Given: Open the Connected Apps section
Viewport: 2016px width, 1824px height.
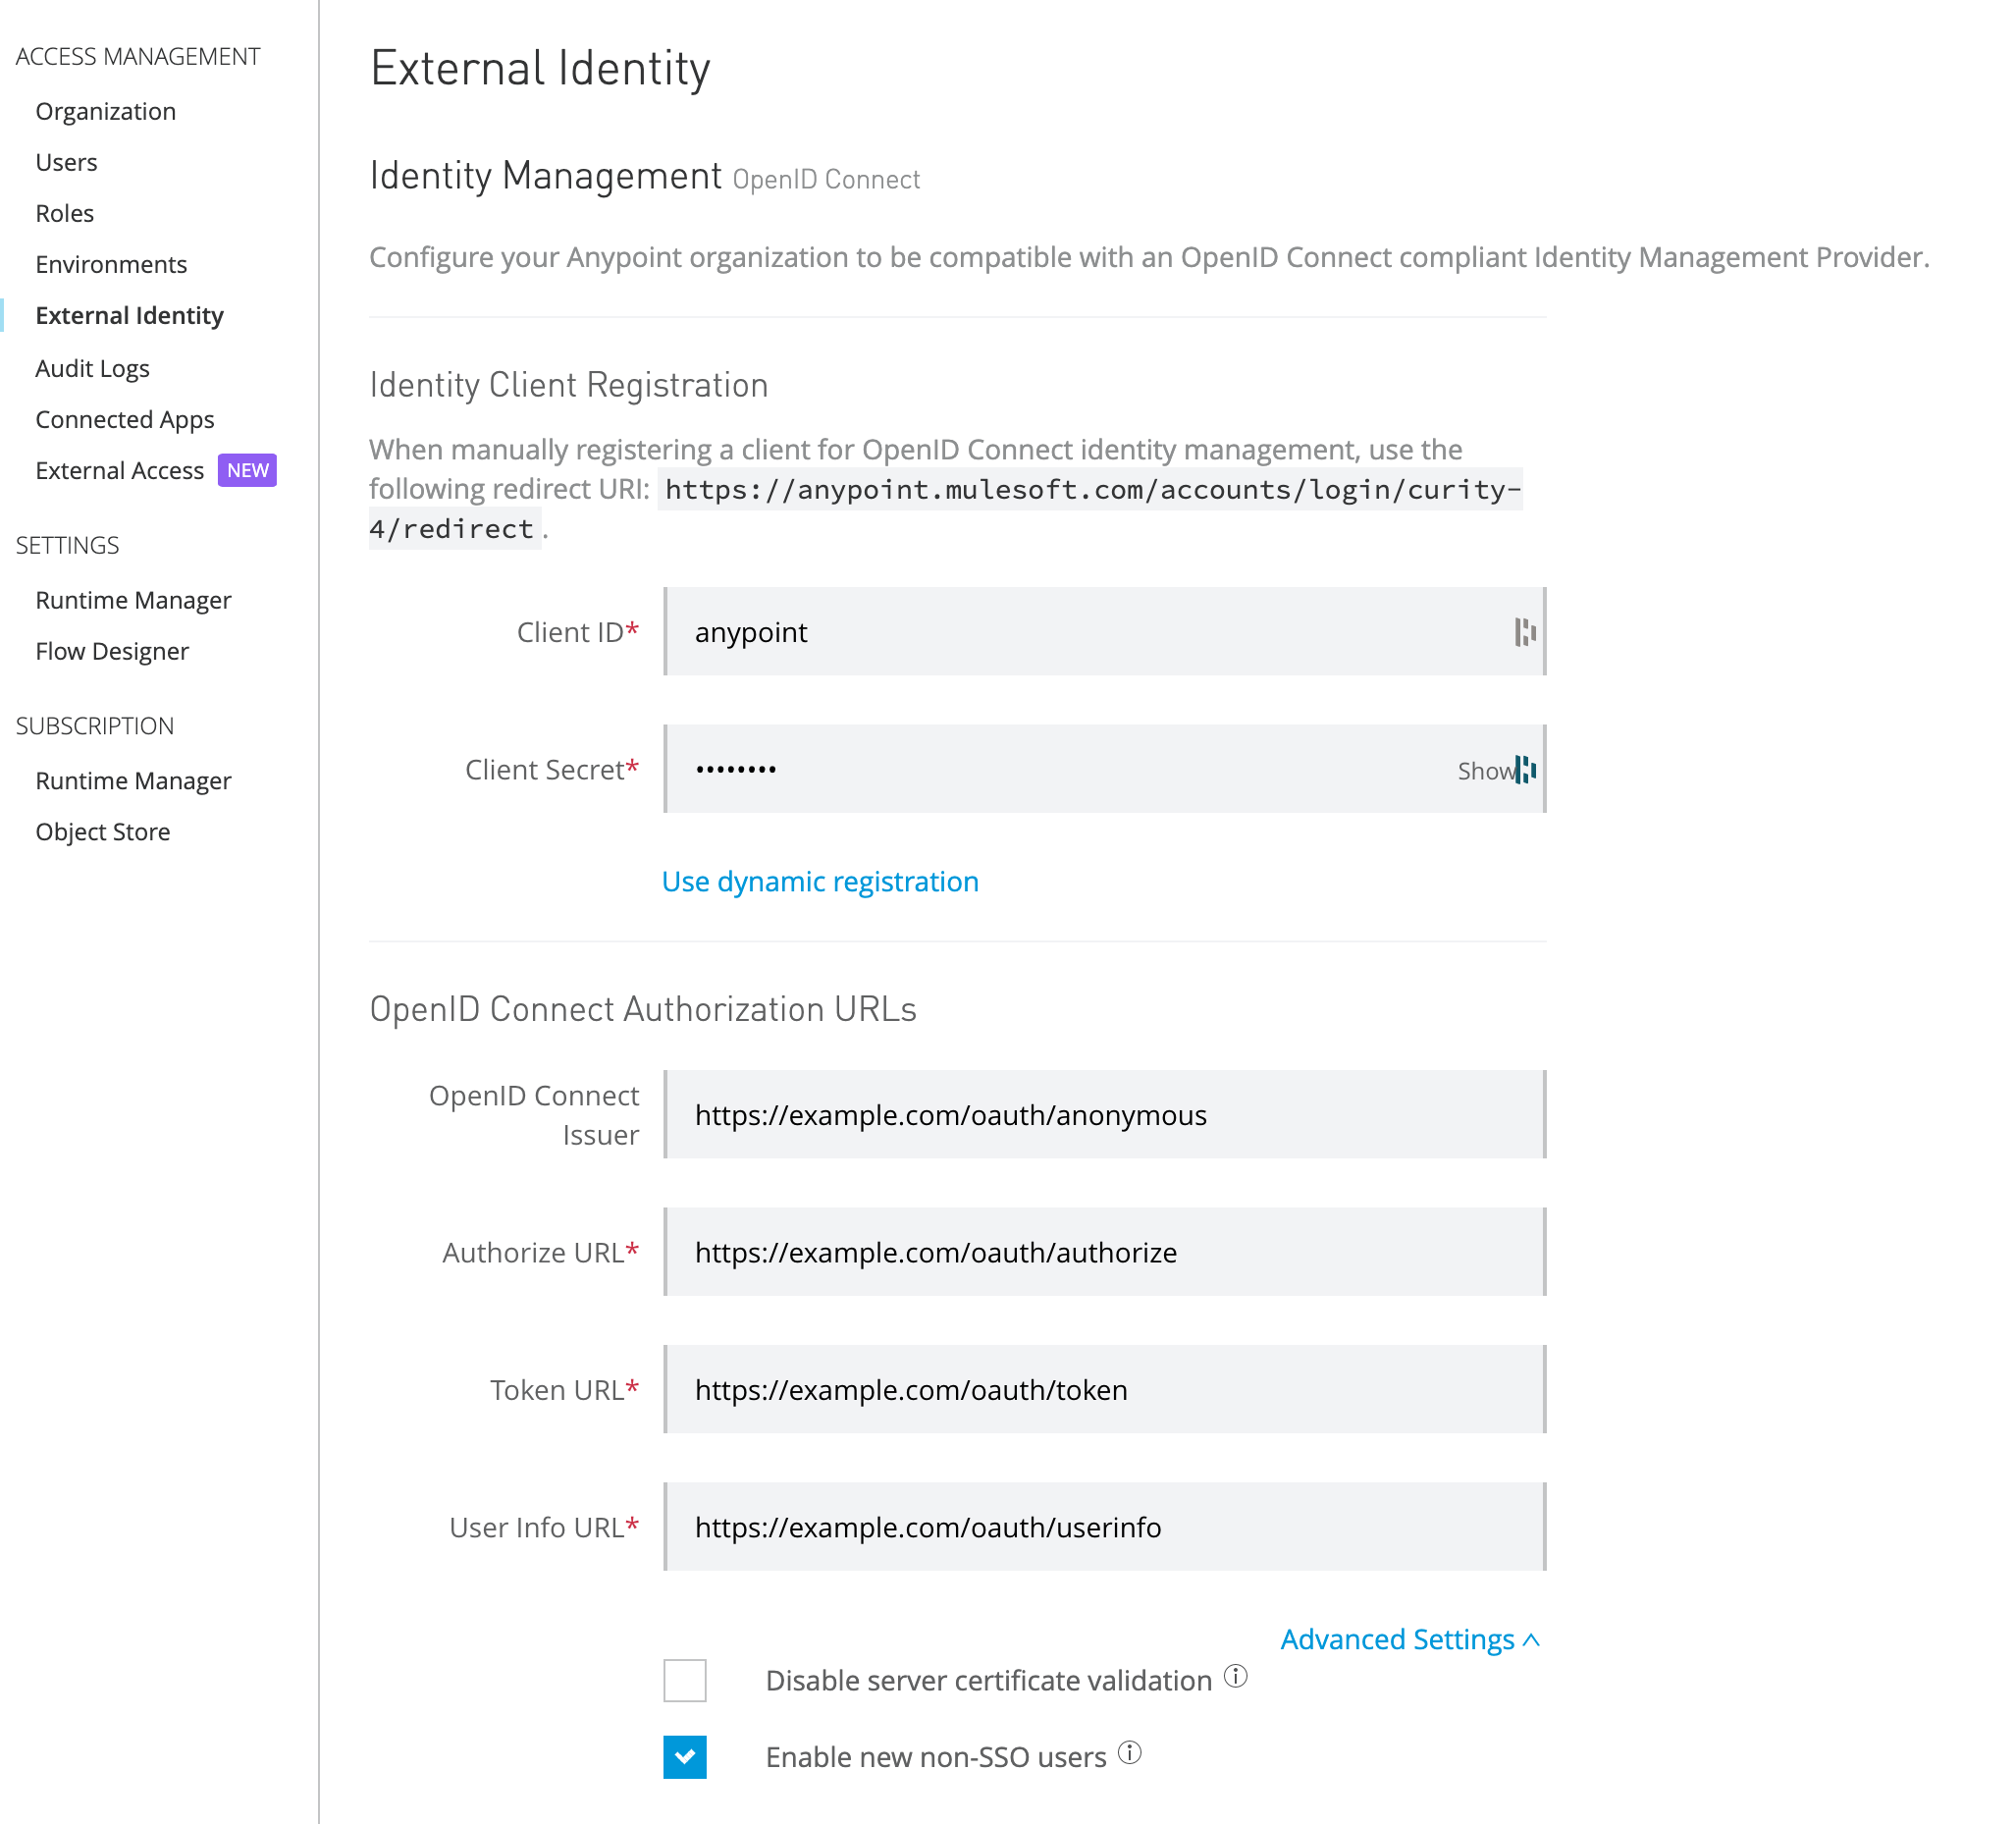Looking at the screenshot, I should pyautogui.click(x=124, y=419).
